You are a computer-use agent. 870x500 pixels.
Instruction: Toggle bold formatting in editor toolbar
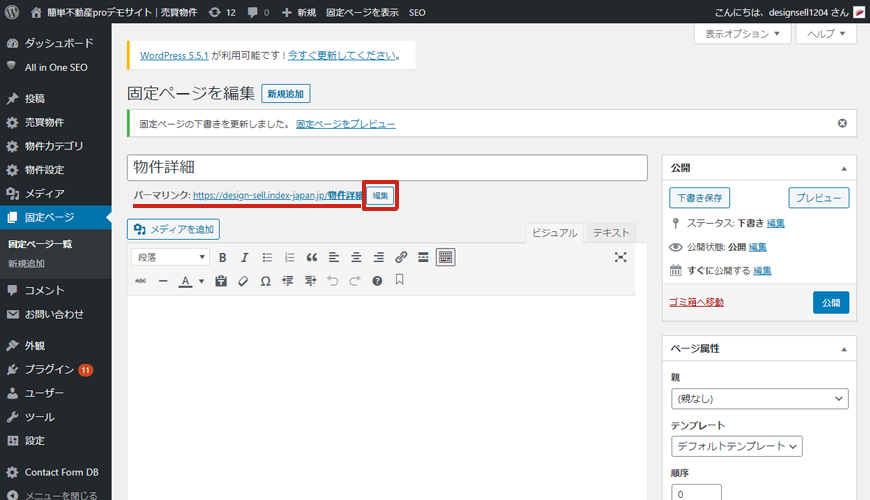coord(223,257)
